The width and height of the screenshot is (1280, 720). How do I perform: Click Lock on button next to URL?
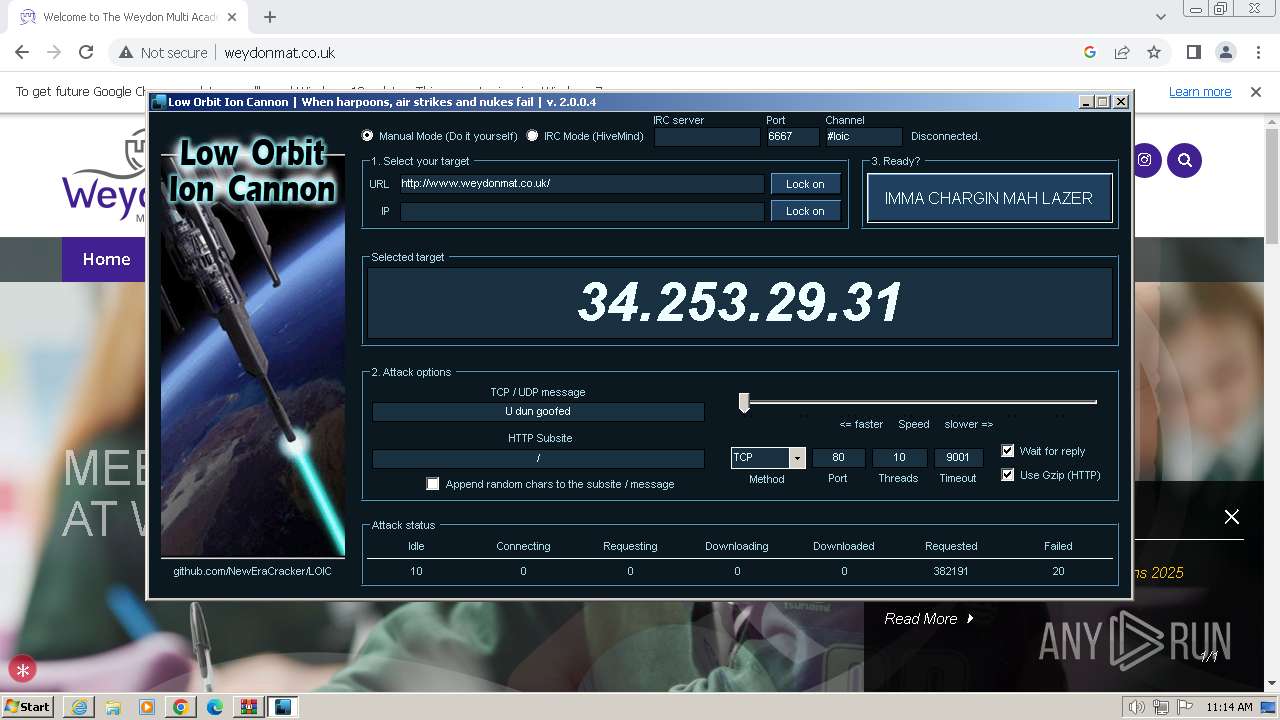(x=805, y=184)
